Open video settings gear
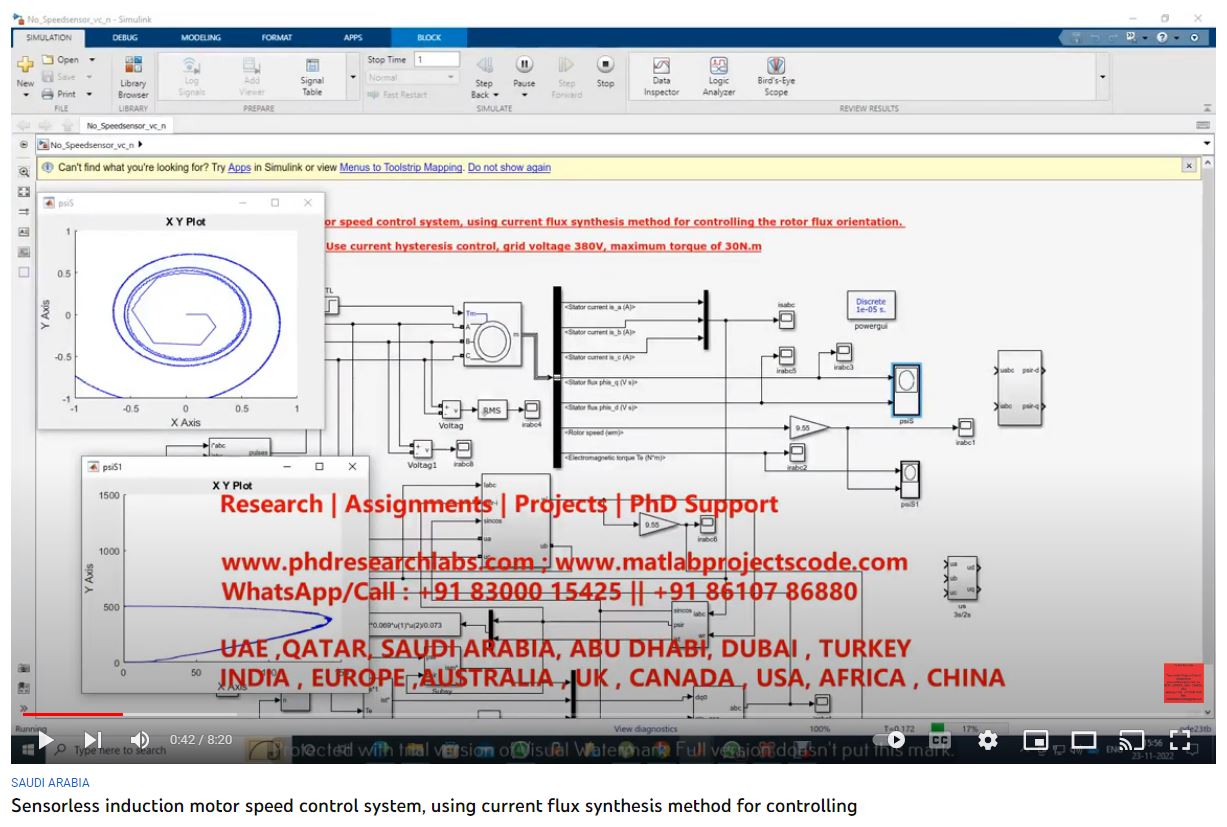Image resolution: width=1227 pixels, height=827 pixels. pos(988,740)
